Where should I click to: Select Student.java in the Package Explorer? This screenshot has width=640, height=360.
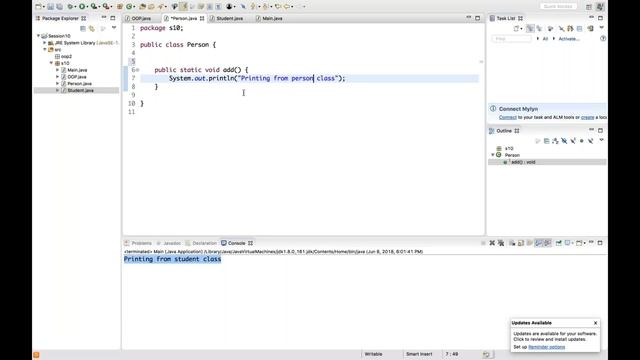tap(80, 90)
